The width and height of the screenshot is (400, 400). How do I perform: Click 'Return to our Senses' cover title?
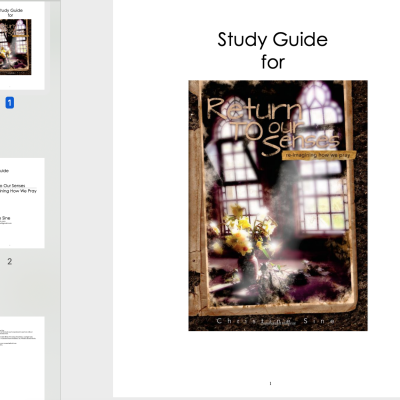(273, 126)
